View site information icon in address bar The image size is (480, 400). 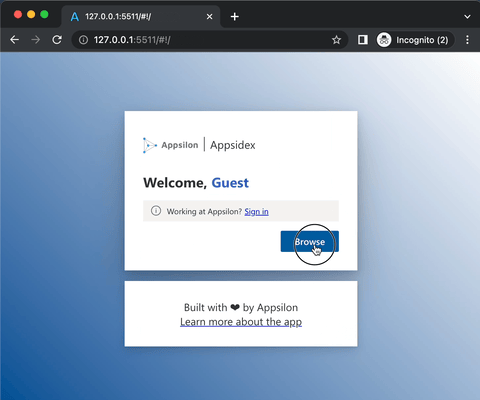pyautogui.click(x=83, y=40)
